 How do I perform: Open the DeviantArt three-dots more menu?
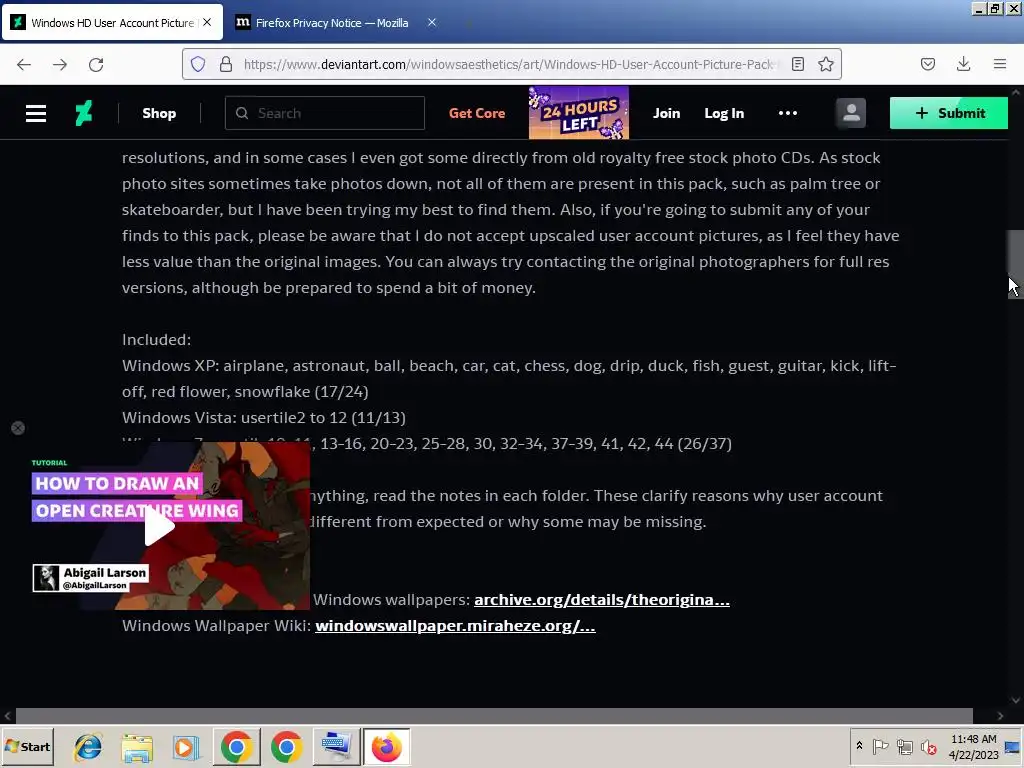(x=788, y=113)
